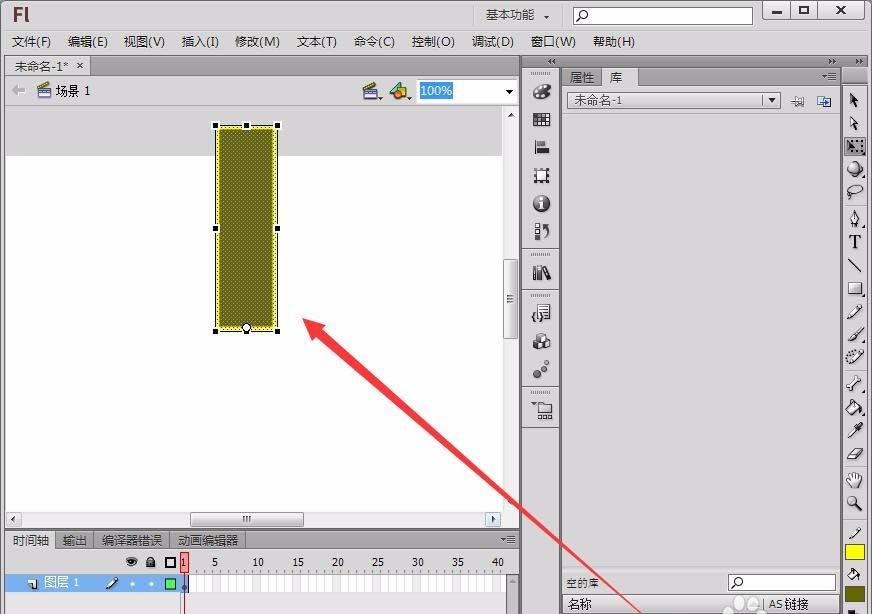Open the Components panel icon

(x=541, y=341)
